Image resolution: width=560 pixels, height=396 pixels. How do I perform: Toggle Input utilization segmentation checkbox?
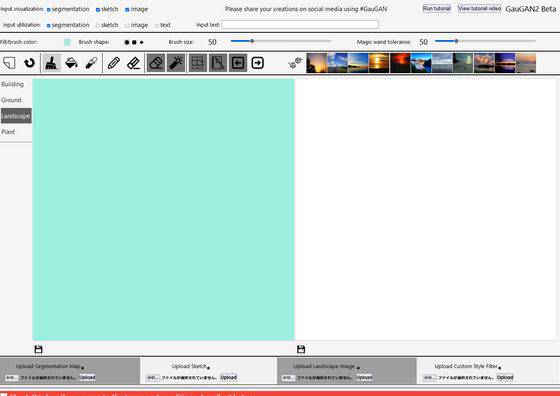coord(49,25)
